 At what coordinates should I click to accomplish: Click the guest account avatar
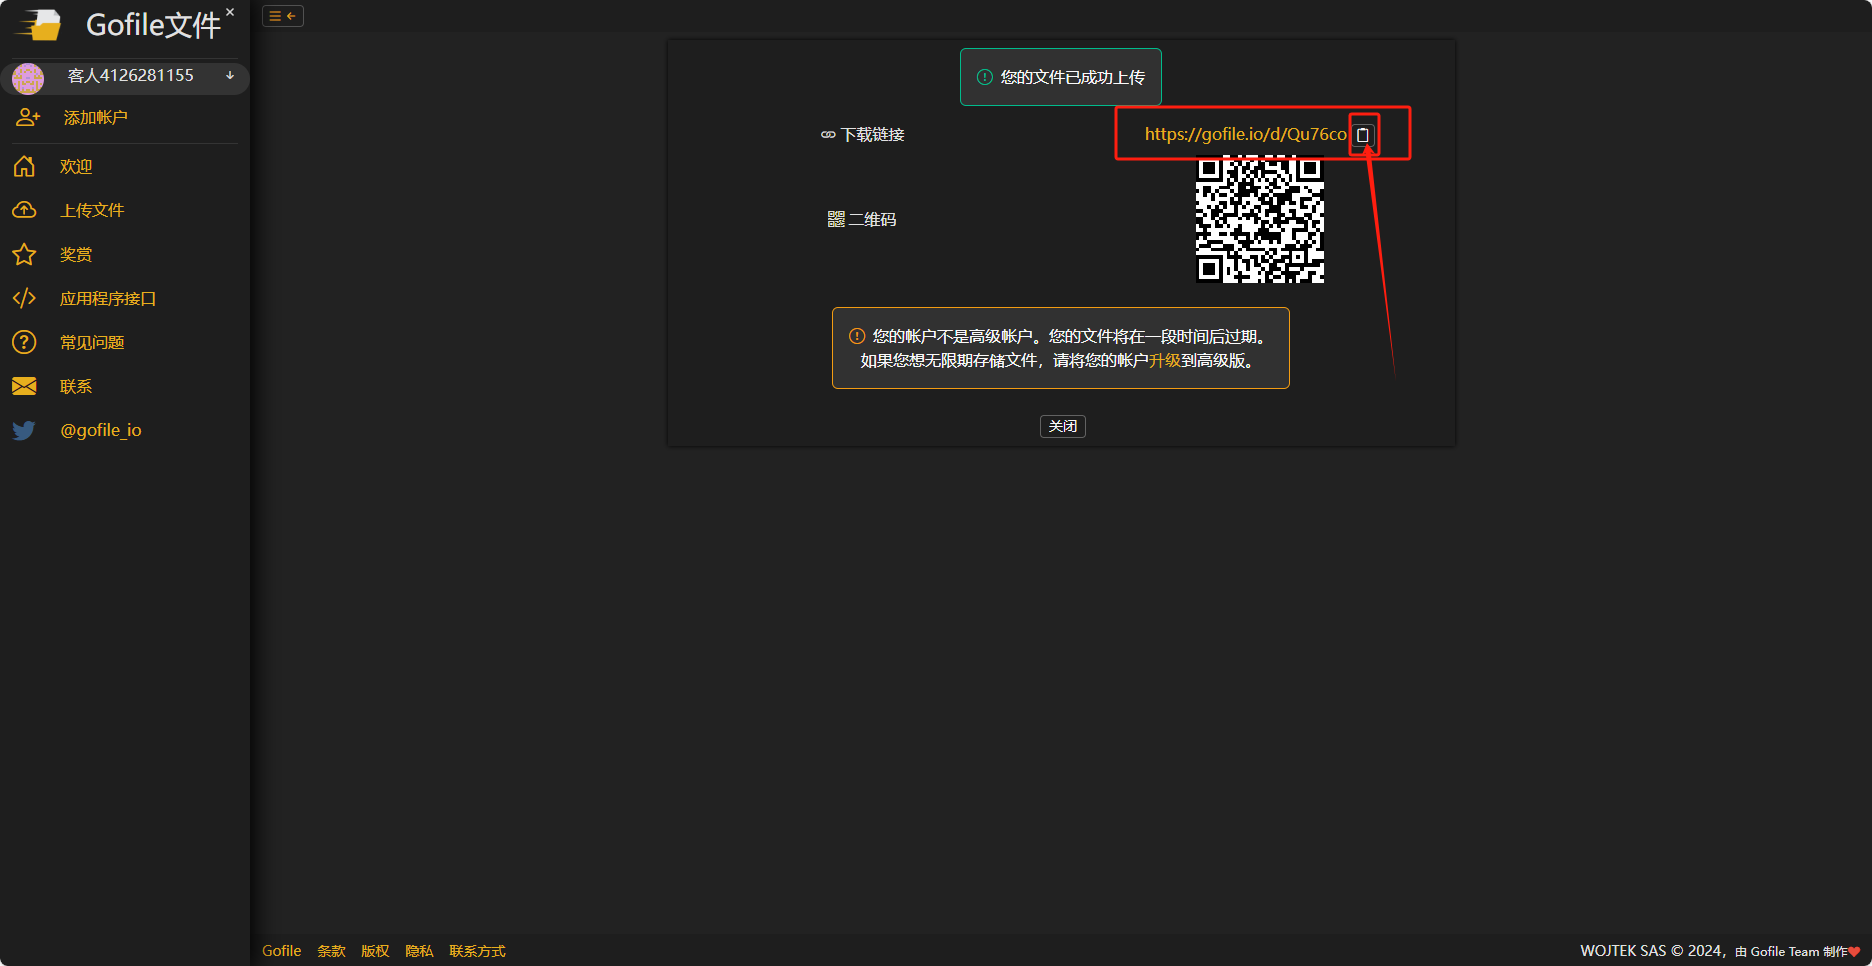[28, 78]
